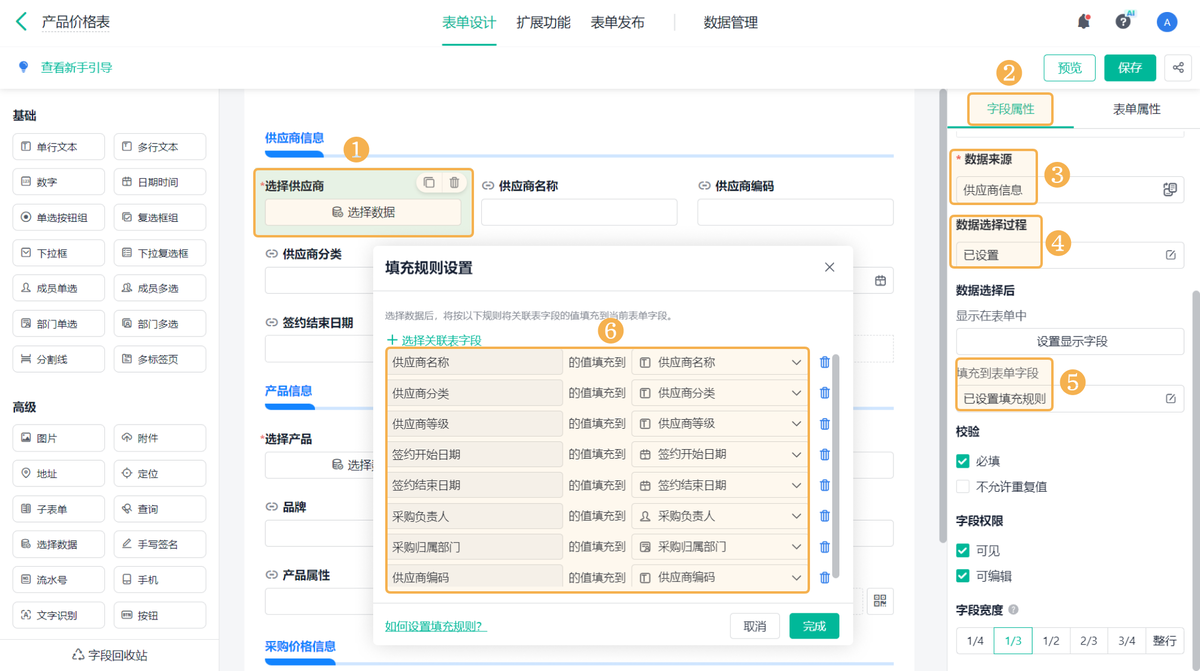Delete the 供应商名称 fill rule row
1200x671 pixels.
[x=825, y=362]
